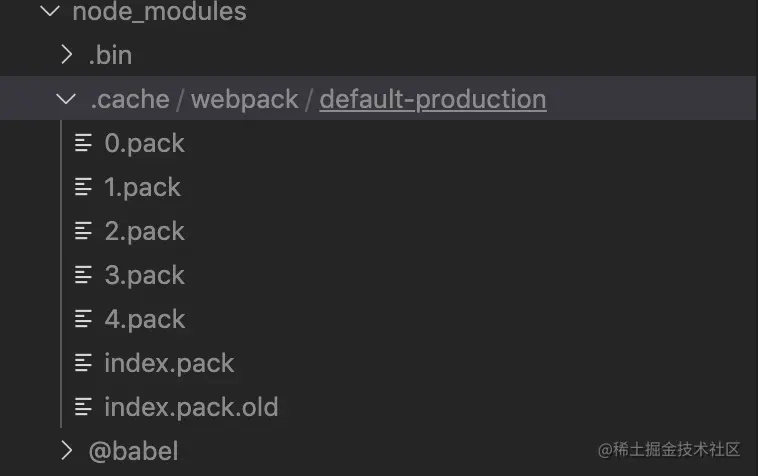Open the 4.pack file
Screen dimensions: 758x476
tap(145, 319)
